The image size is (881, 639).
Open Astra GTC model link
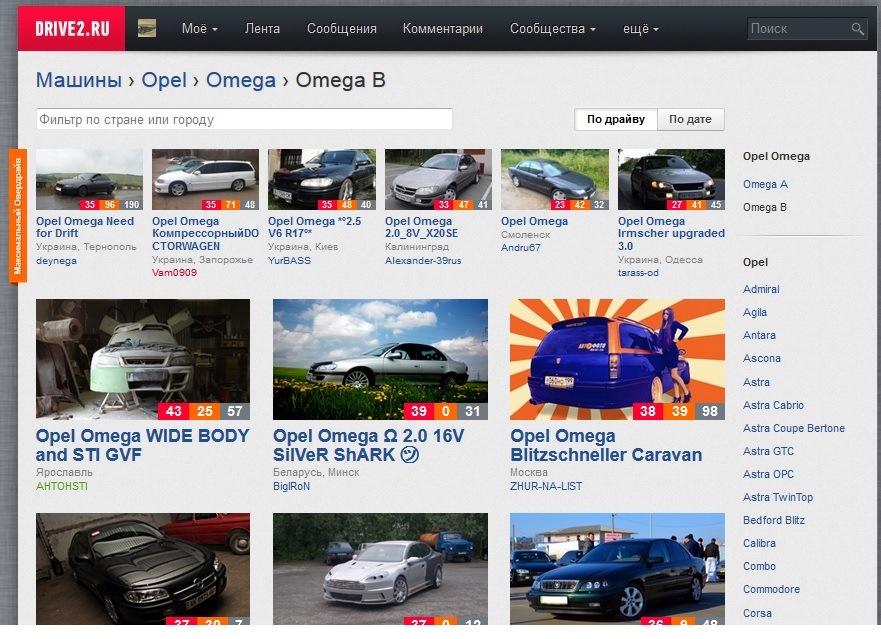click(768, 451)
